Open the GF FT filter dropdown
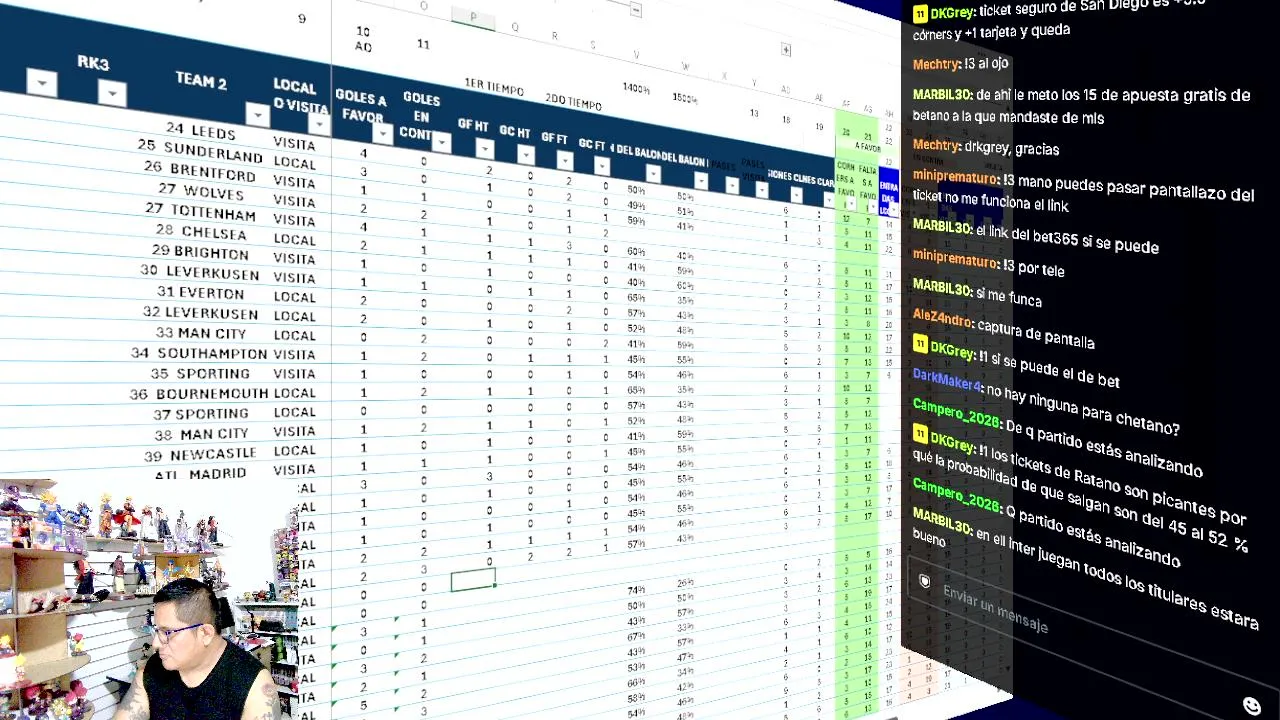This screenshot has width=1280, height=720. [x=565, y=160]
